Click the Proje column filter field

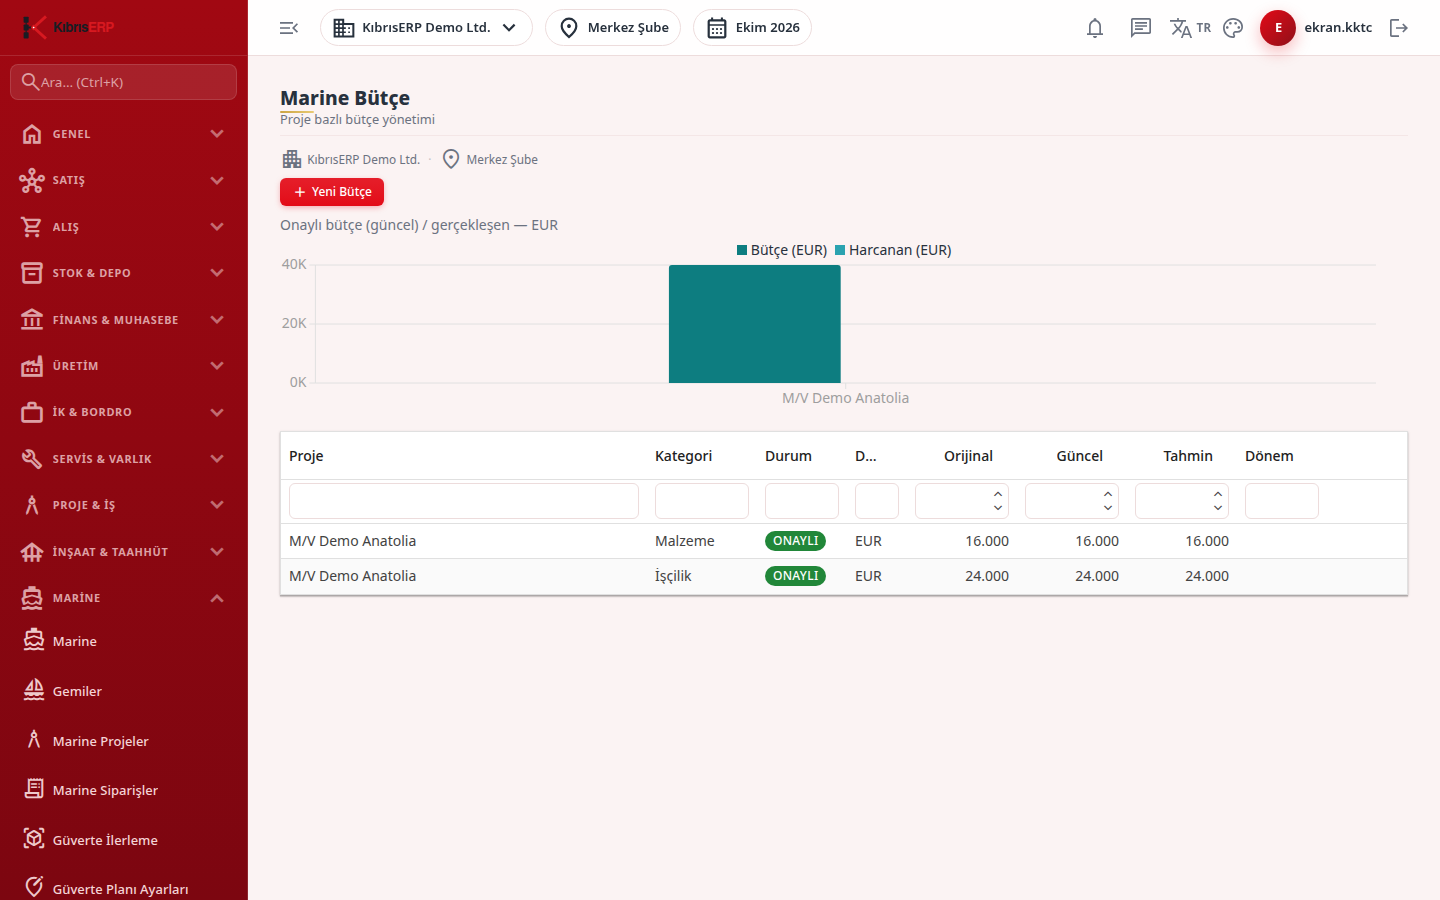(x=464, y=501)
